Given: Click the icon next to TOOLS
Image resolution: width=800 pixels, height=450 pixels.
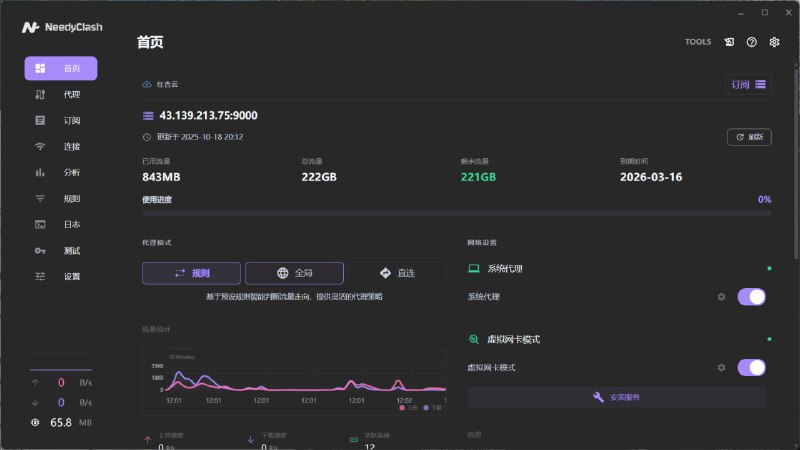Looking at the screenshot, I should point(729,42).
